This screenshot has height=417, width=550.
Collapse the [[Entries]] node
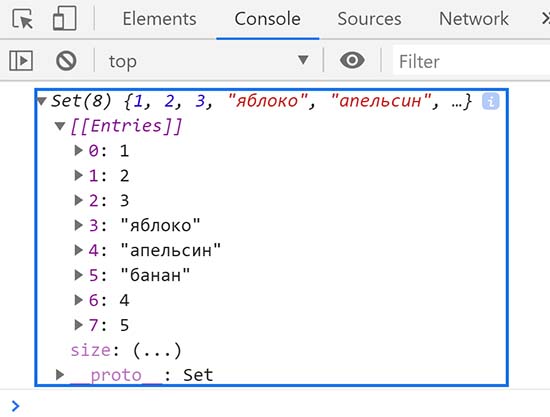(60, 126)
